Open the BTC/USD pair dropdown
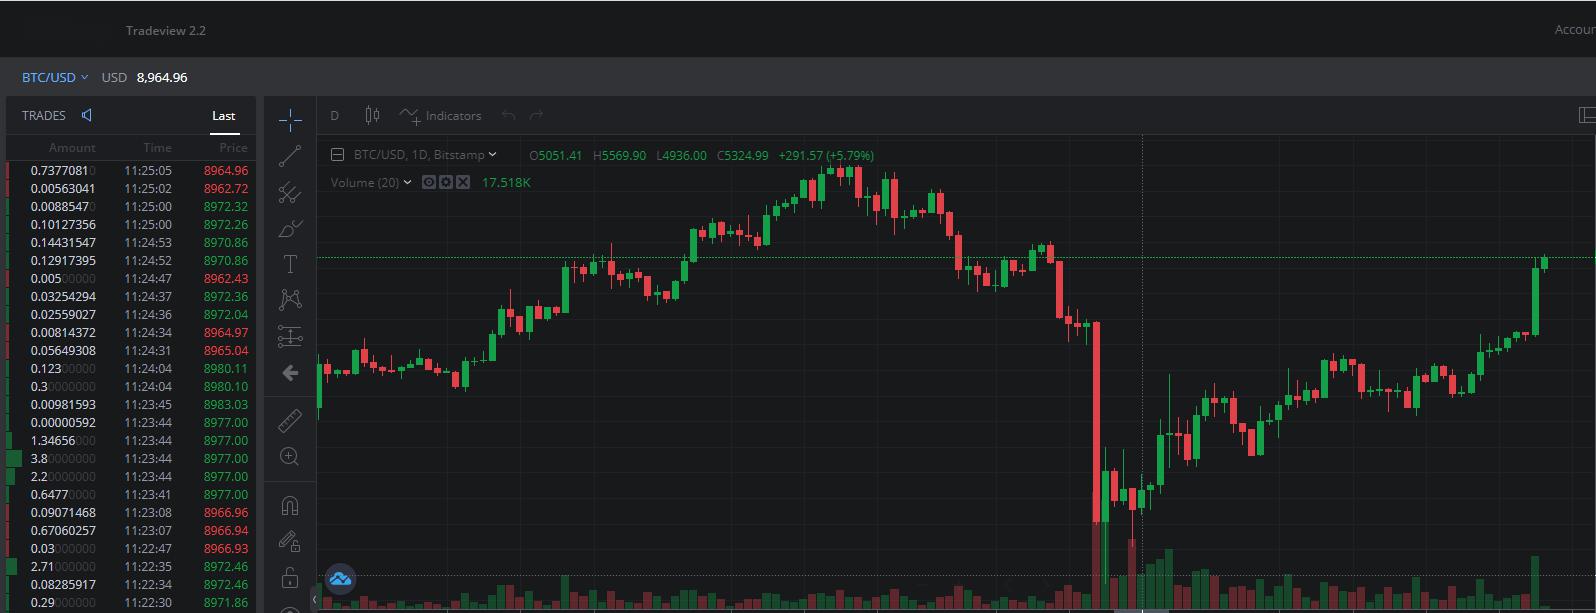 55,77
